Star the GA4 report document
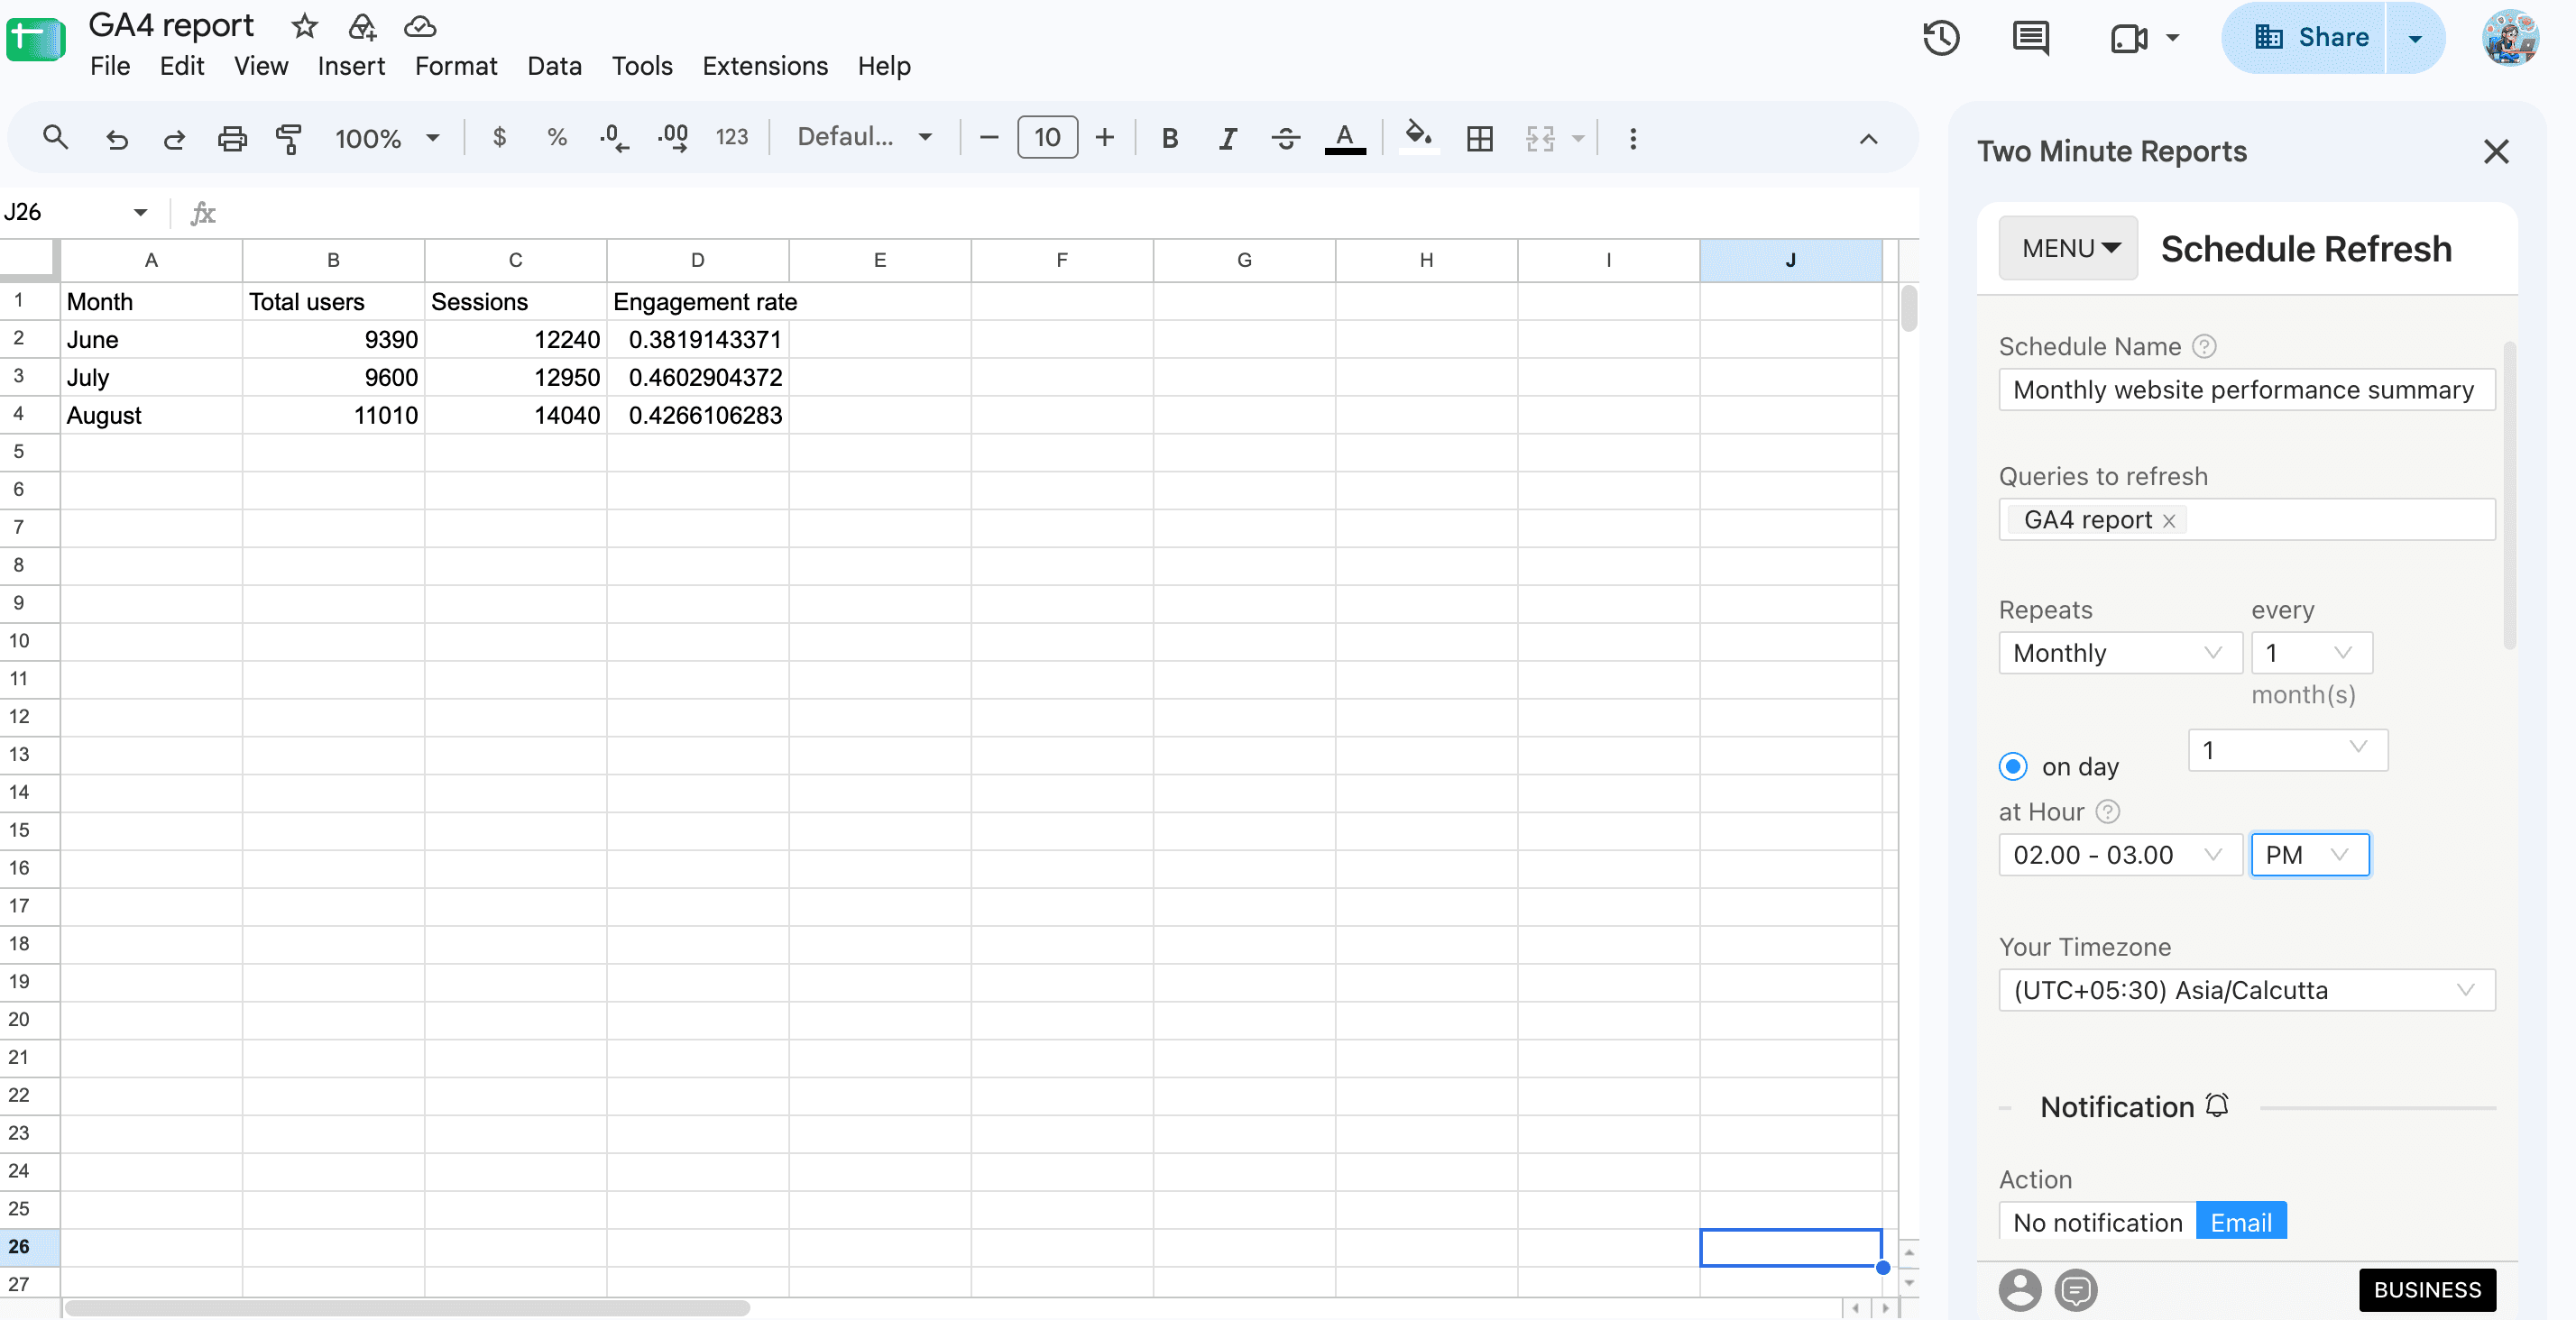Image resolution: width=2576 pixels, height=1320 pixels. click(304, 26)
